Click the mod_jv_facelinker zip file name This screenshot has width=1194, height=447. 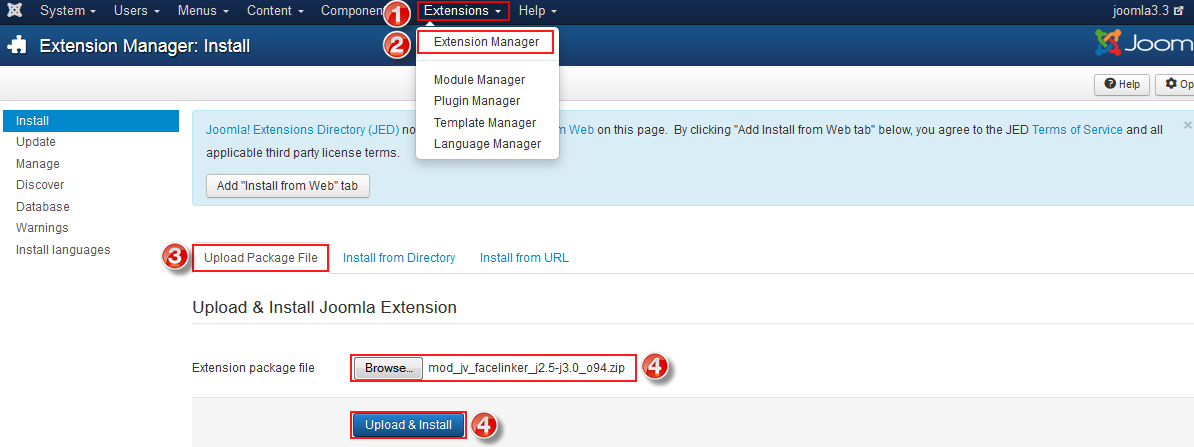[526, 369]
